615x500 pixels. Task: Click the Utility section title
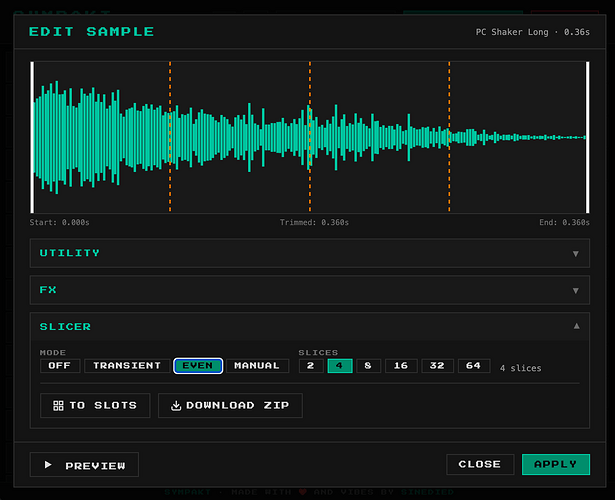pyautogui.click(x=70, y=253)
